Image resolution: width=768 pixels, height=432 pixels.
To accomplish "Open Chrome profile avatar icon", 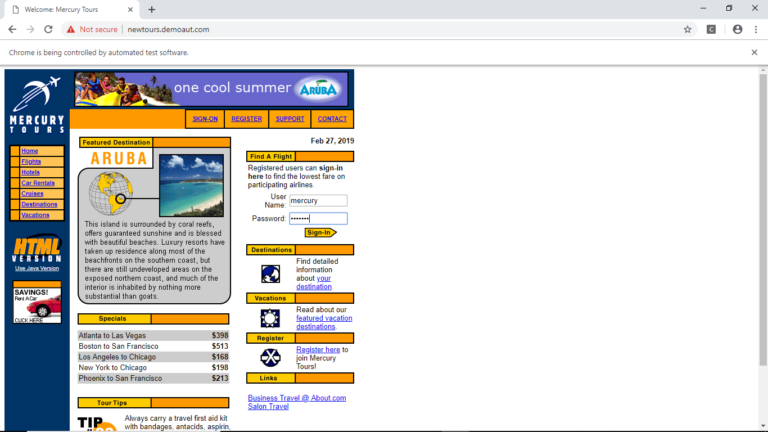I will click(x=737, y=29).
